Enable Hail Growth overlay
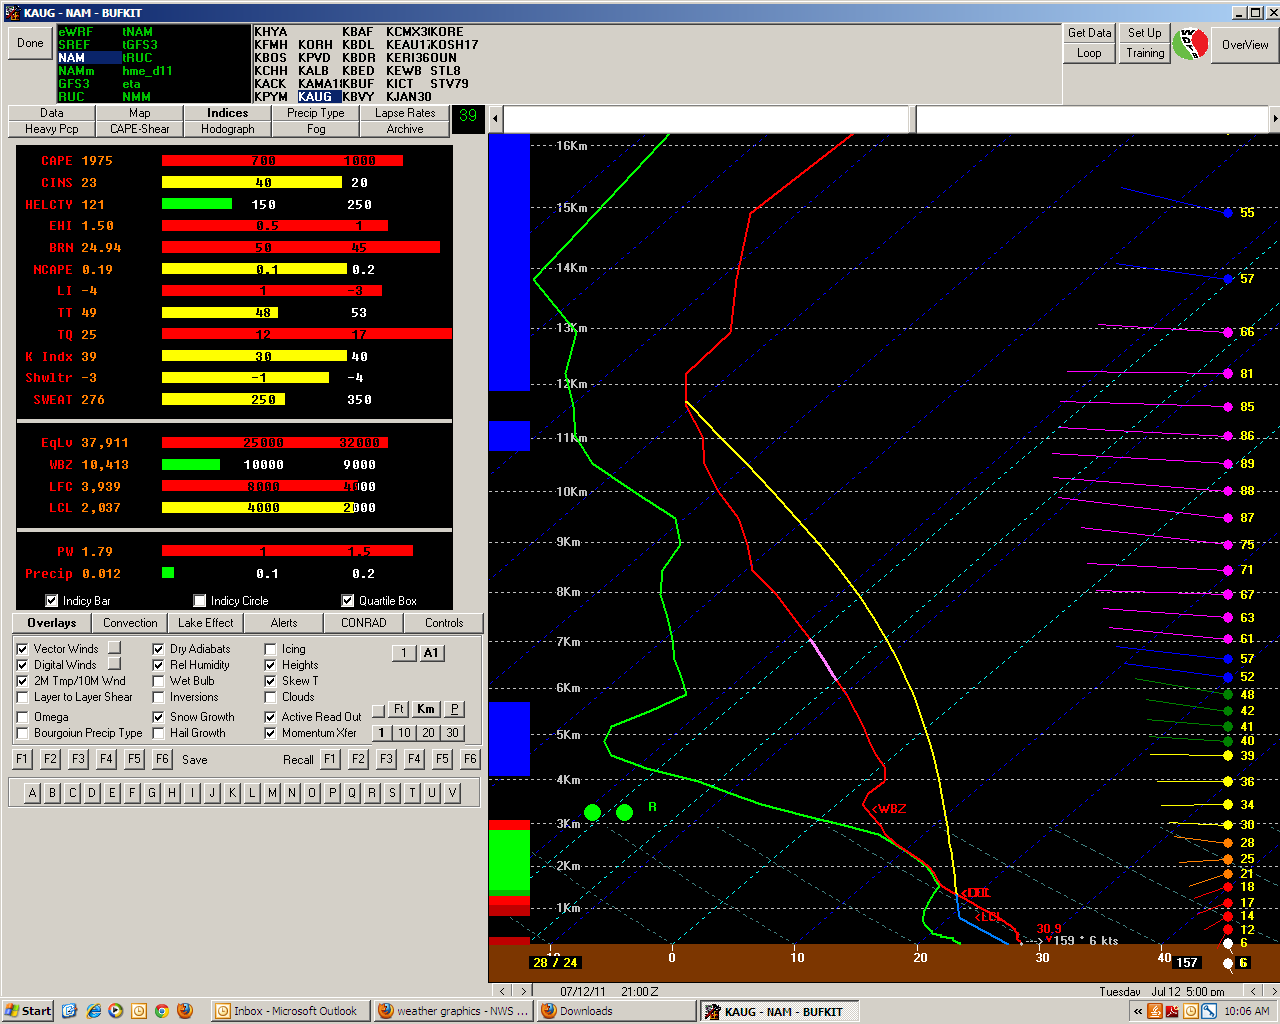This screenshot has width=1280, height=1024. click(x=158, y=733)
